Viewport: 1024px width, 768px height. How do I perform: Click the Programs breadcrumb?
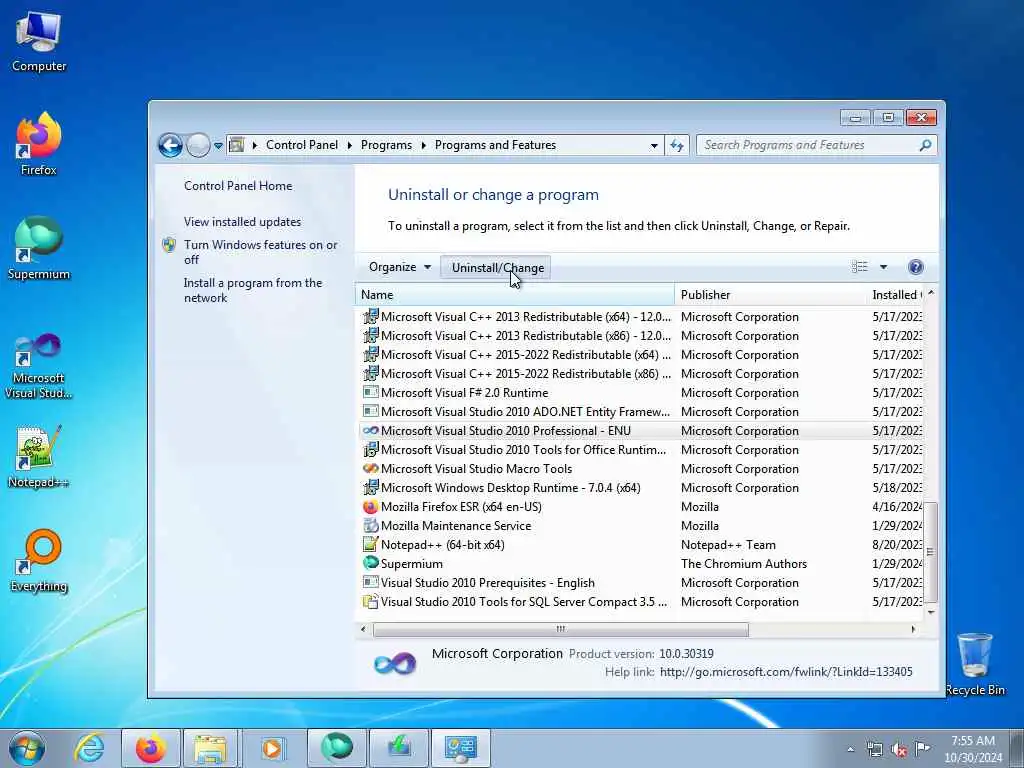(386, 145)
